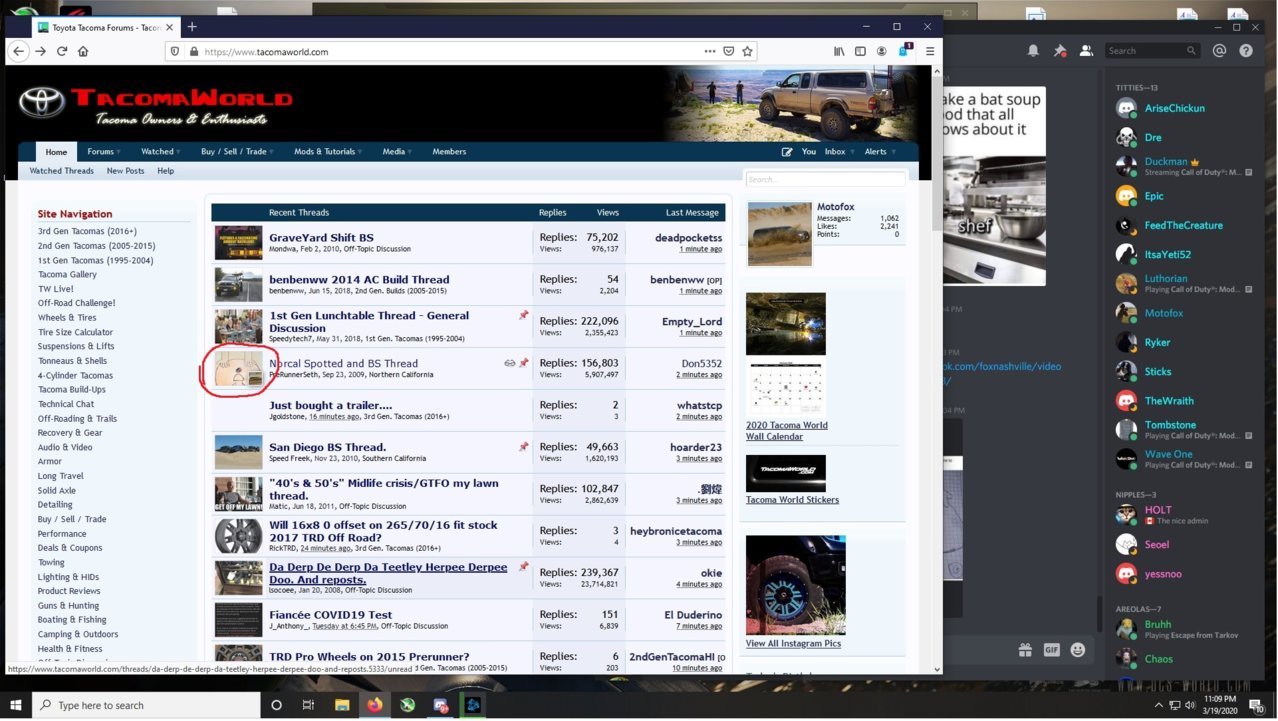The image size is (1278, 721).
Task: Open Watched Threads sub-navigation link
Action: (62, 171)
